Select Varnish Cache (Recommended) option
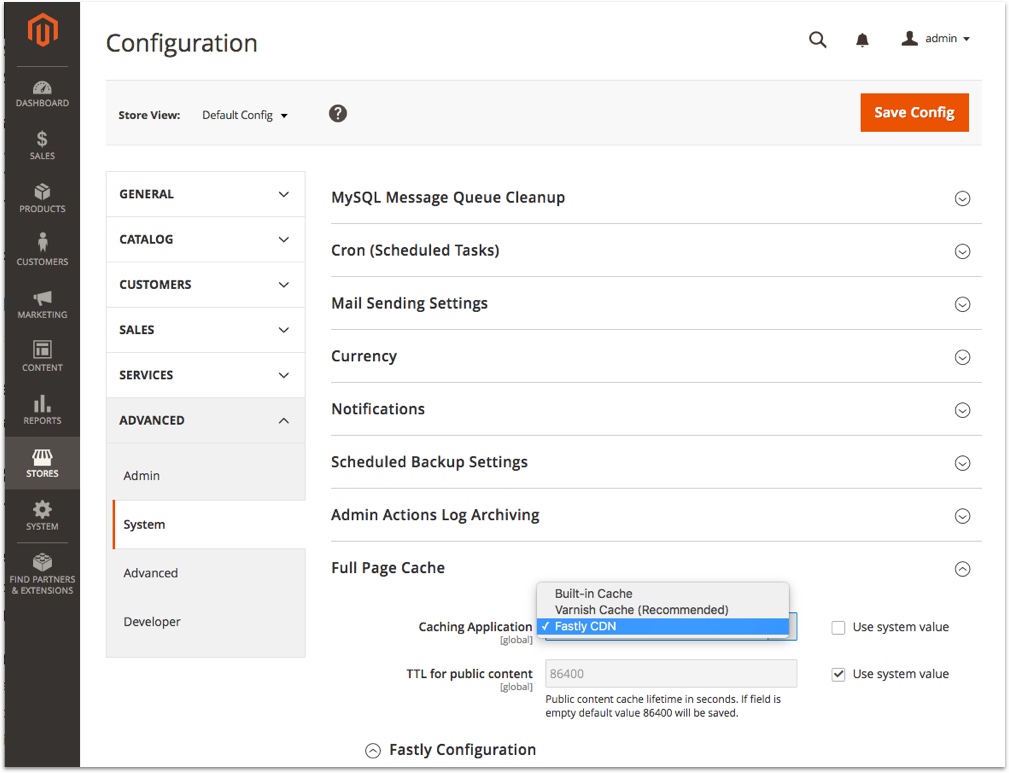Image resolution: width=1009 pixels, height=773 pixels. coord(641,610)
